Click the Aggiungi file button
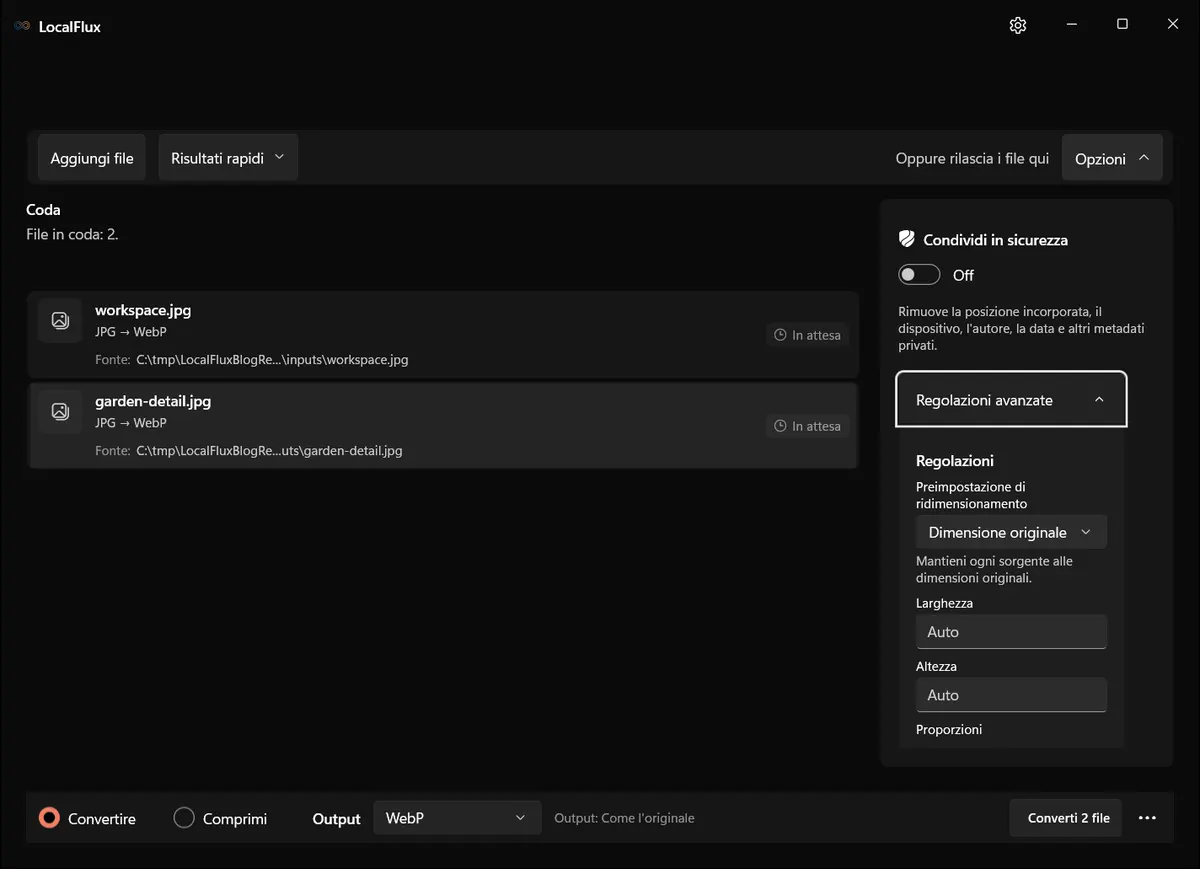Screen dimensions: 1200x869 pyautogui.click(x=92, y=158)
